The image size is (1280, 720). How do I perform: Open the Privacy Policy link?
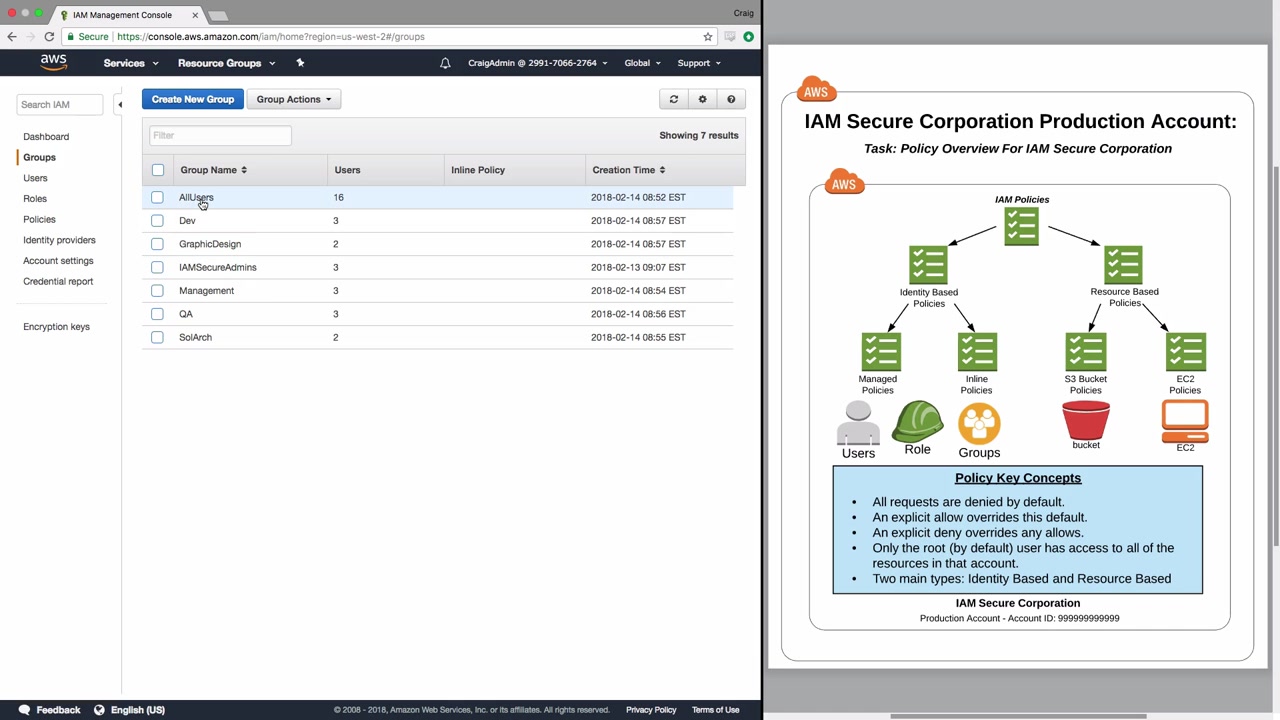pyautogui.click(x=651, y=710)
